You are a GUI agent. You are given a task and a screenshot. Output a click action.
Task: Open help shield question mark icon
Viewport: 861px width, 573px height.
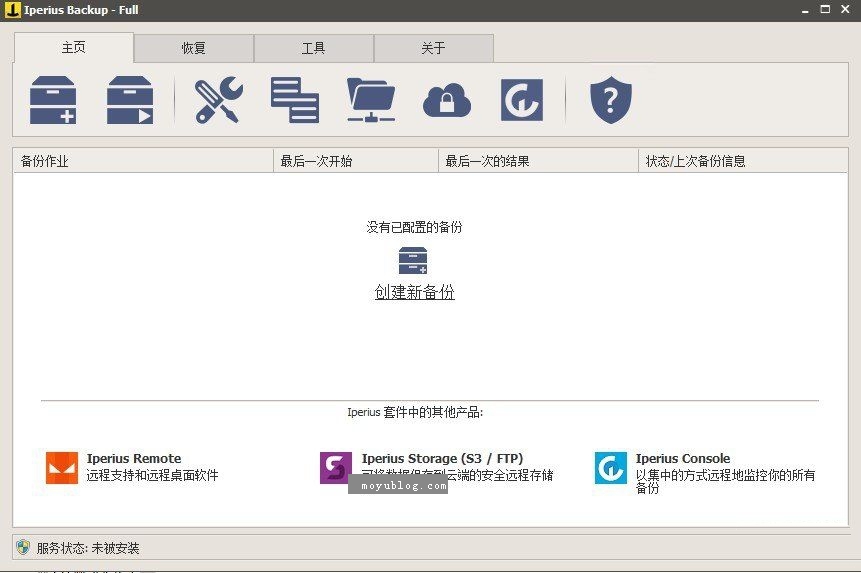click(611, 100)
